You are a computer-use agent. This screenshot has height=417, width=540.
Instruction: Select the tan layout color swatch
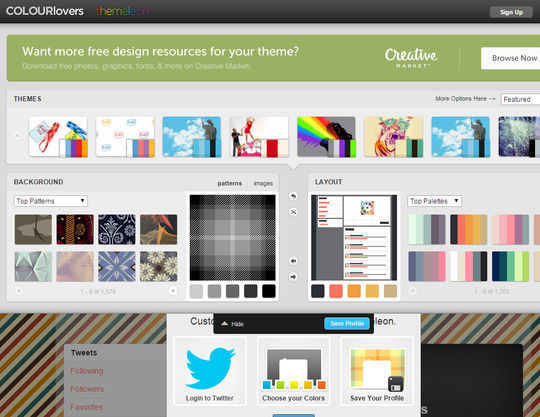pyautogui.click(x=390, y=291)
